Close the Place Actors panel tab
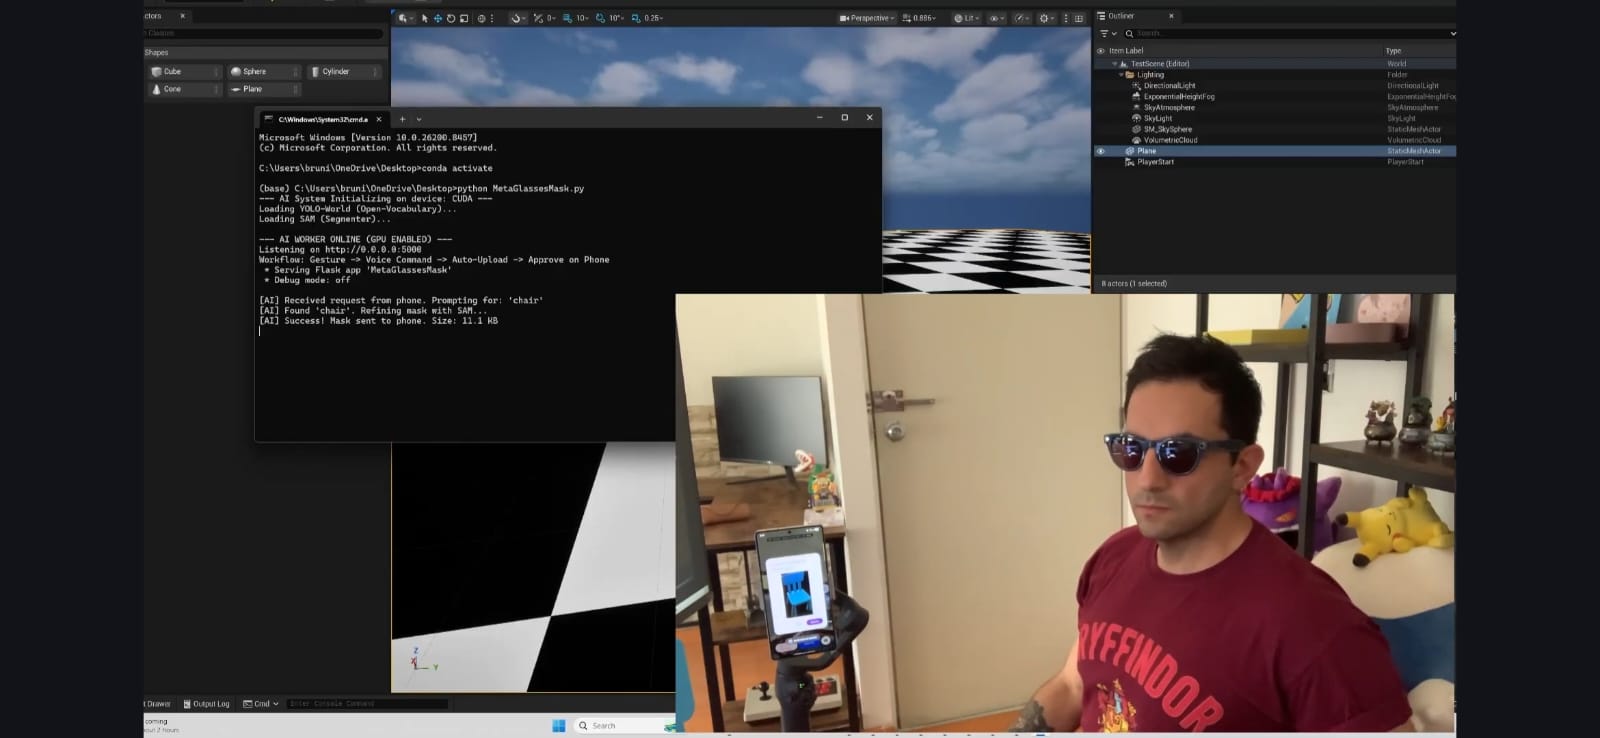This screenshot has height=738, width=1600. coord(182,16)
